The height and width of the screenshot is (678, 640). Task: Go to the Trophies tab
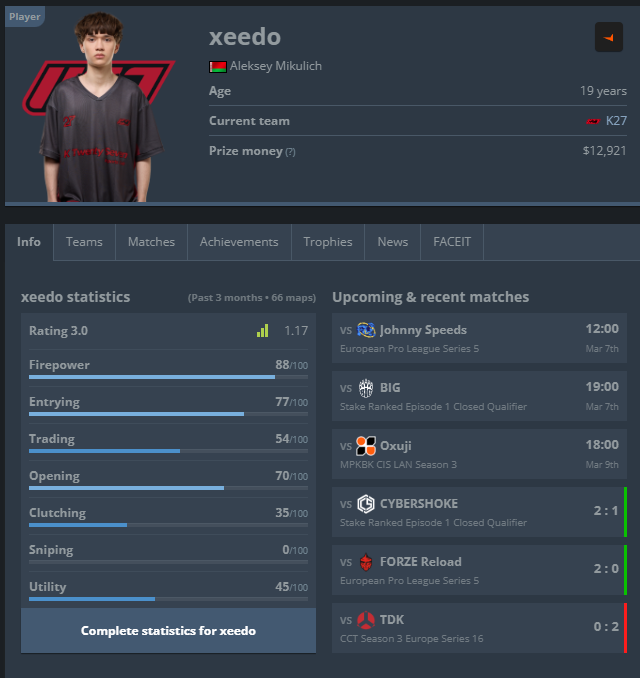click(328, 242)
